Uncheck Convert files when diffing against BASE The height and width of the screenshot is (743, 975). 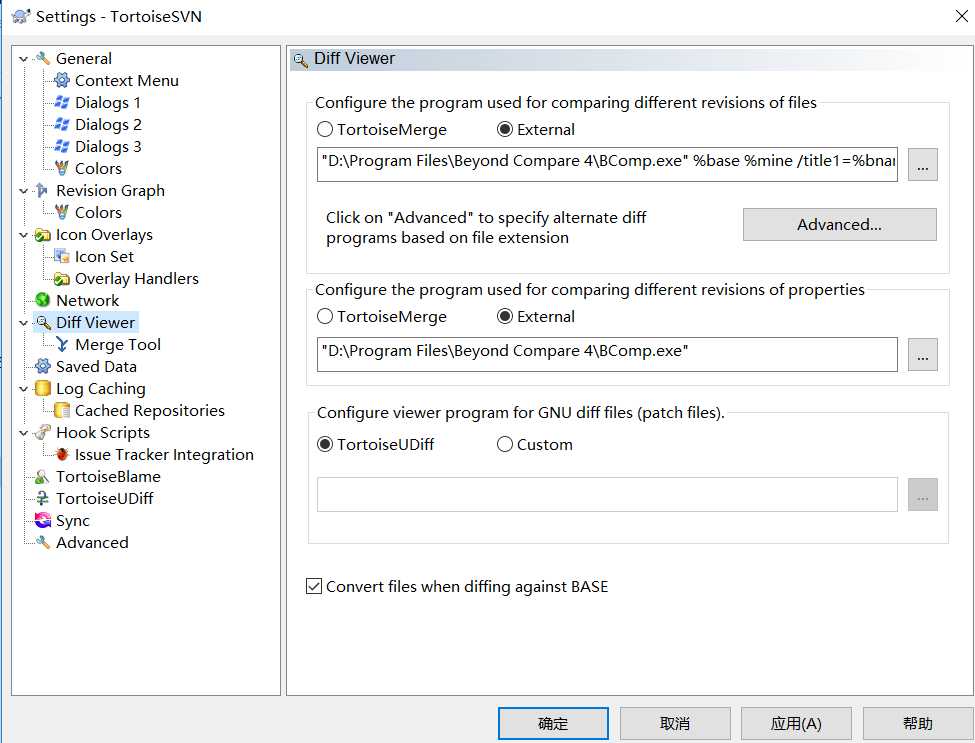[314, 587]
